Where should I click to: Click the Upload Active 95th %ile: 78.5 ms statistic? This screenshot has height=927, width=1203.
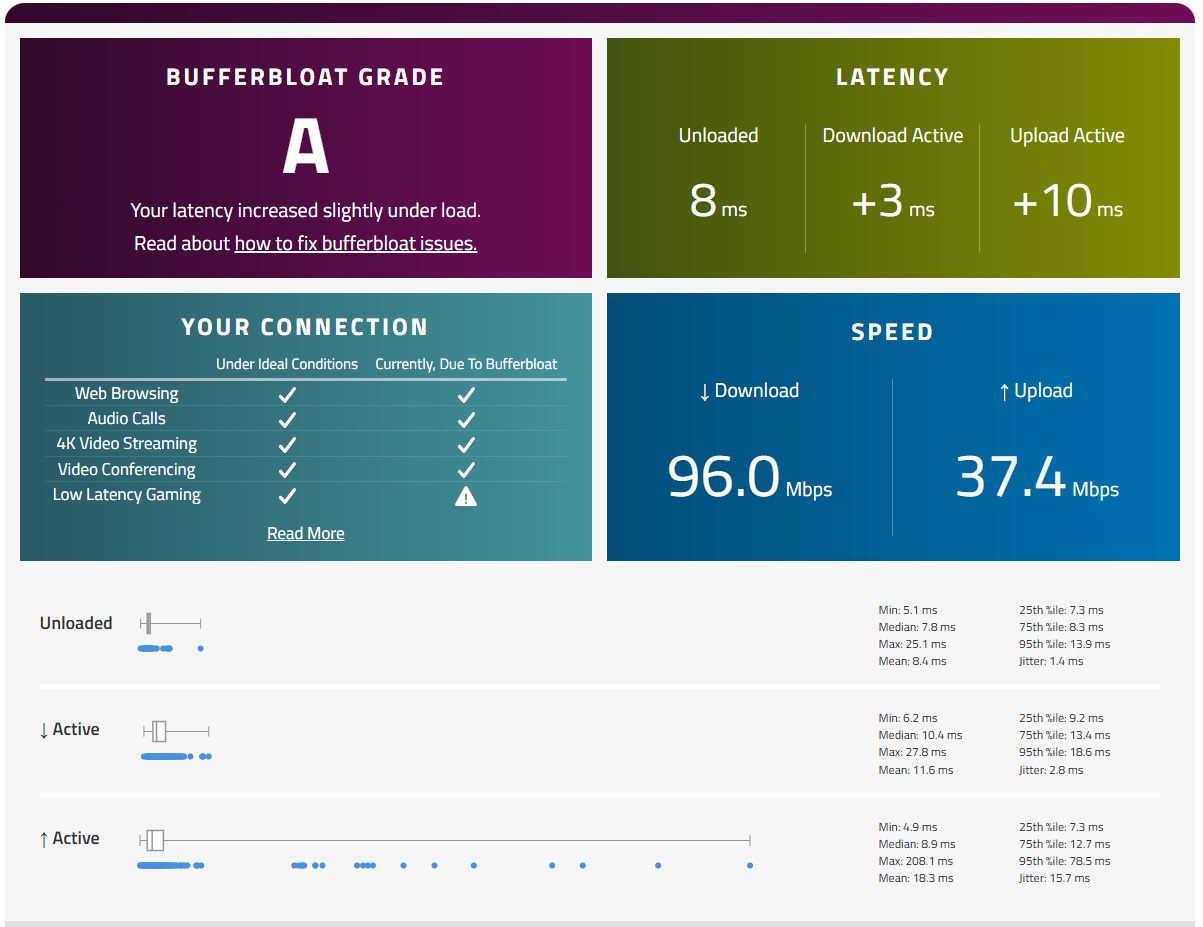pyautogui.click(x=1064, y=861)
